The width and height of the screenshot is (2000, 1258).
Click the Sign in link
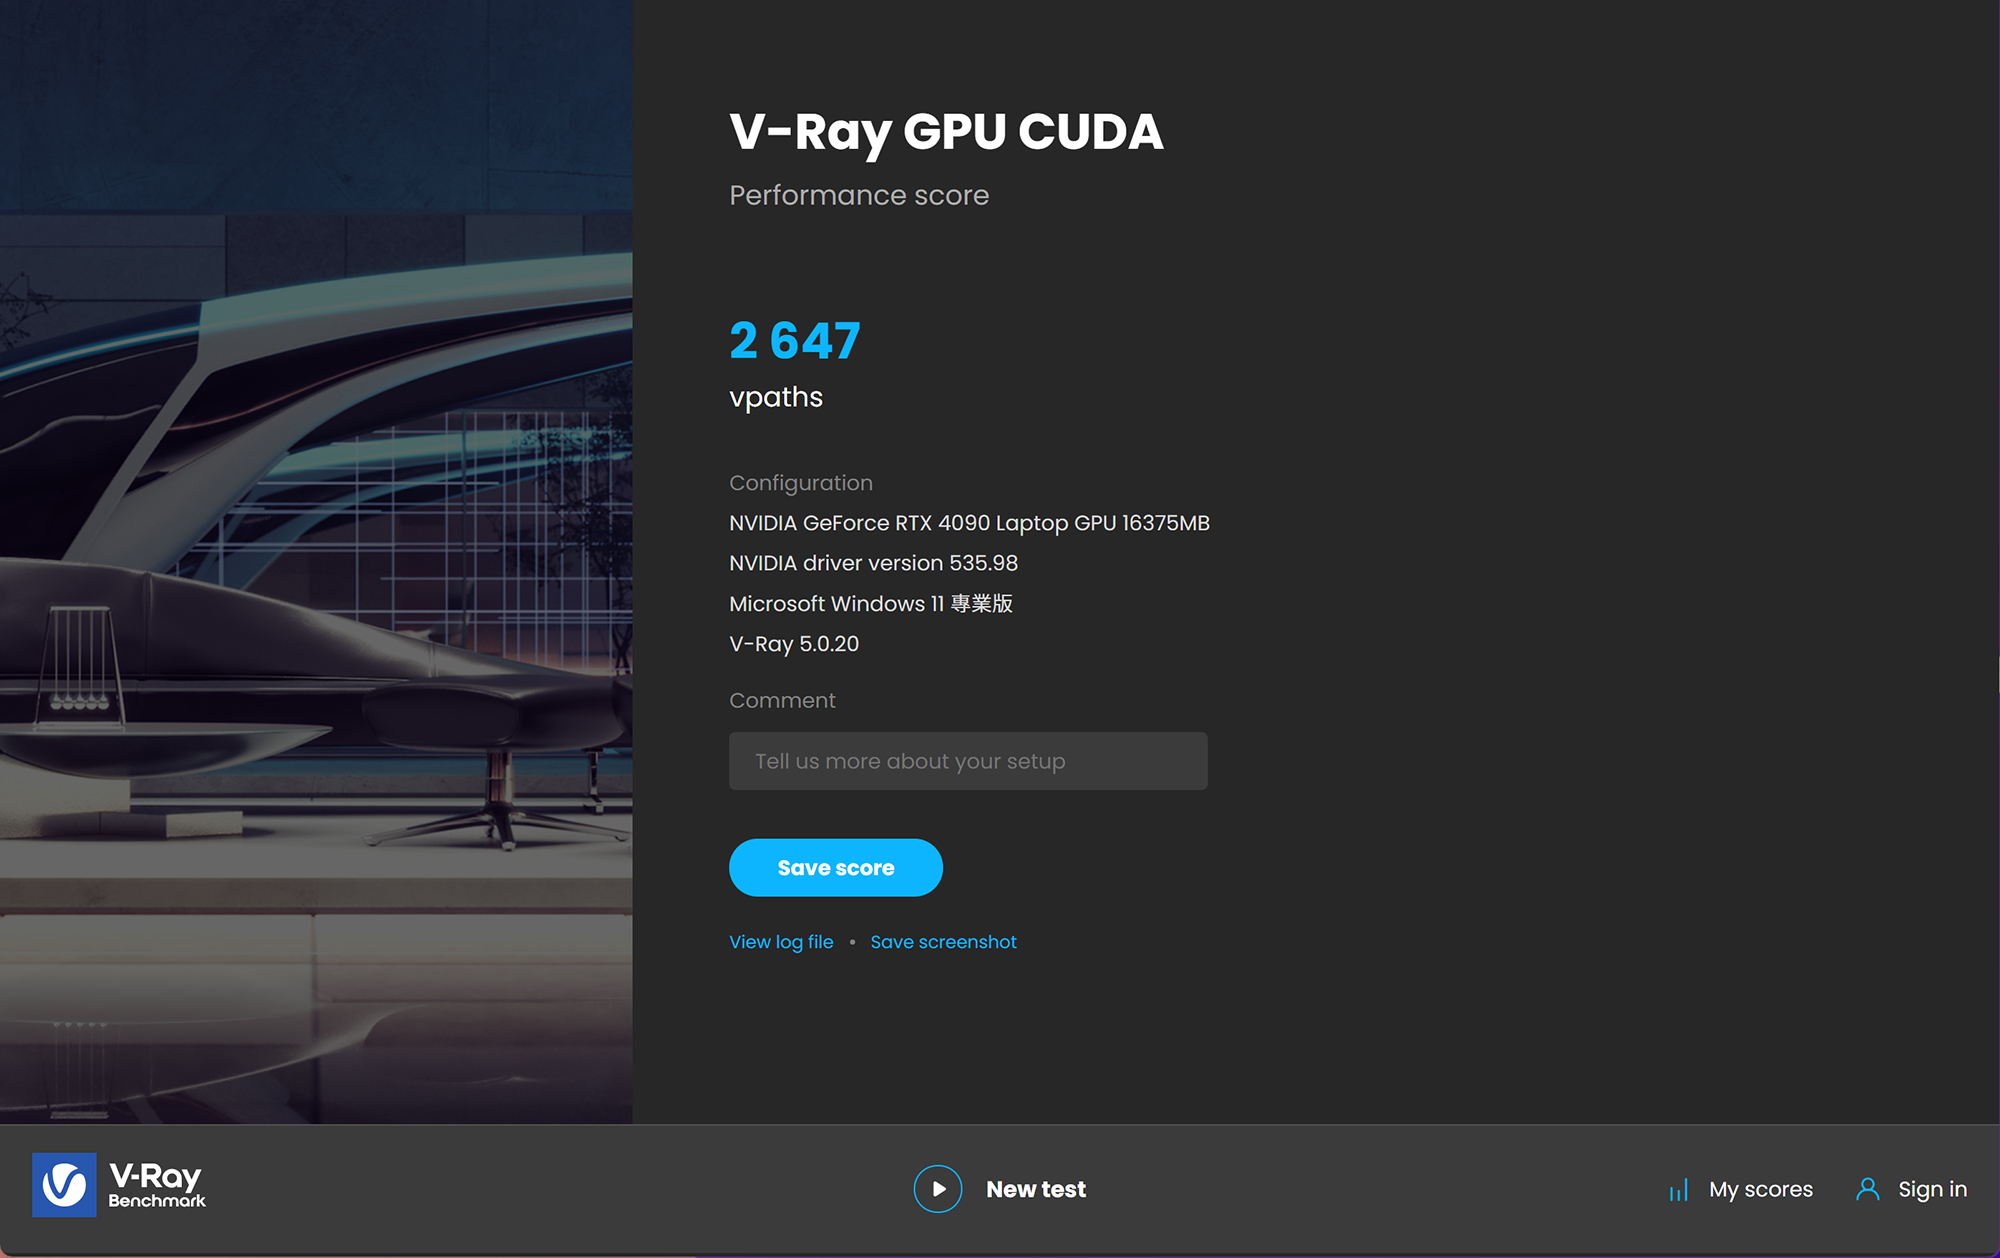(1932, 1189)
